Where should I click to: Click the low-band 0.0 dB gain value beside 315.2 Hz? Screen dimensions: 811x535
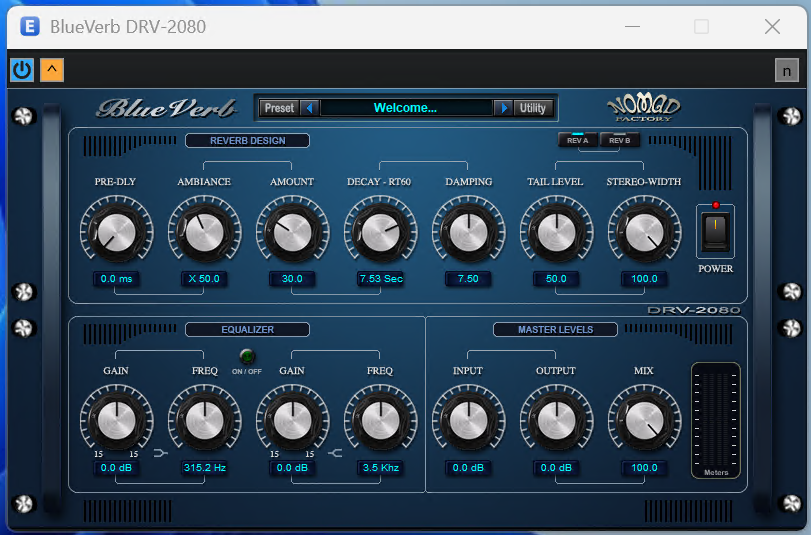click(116, 468)
